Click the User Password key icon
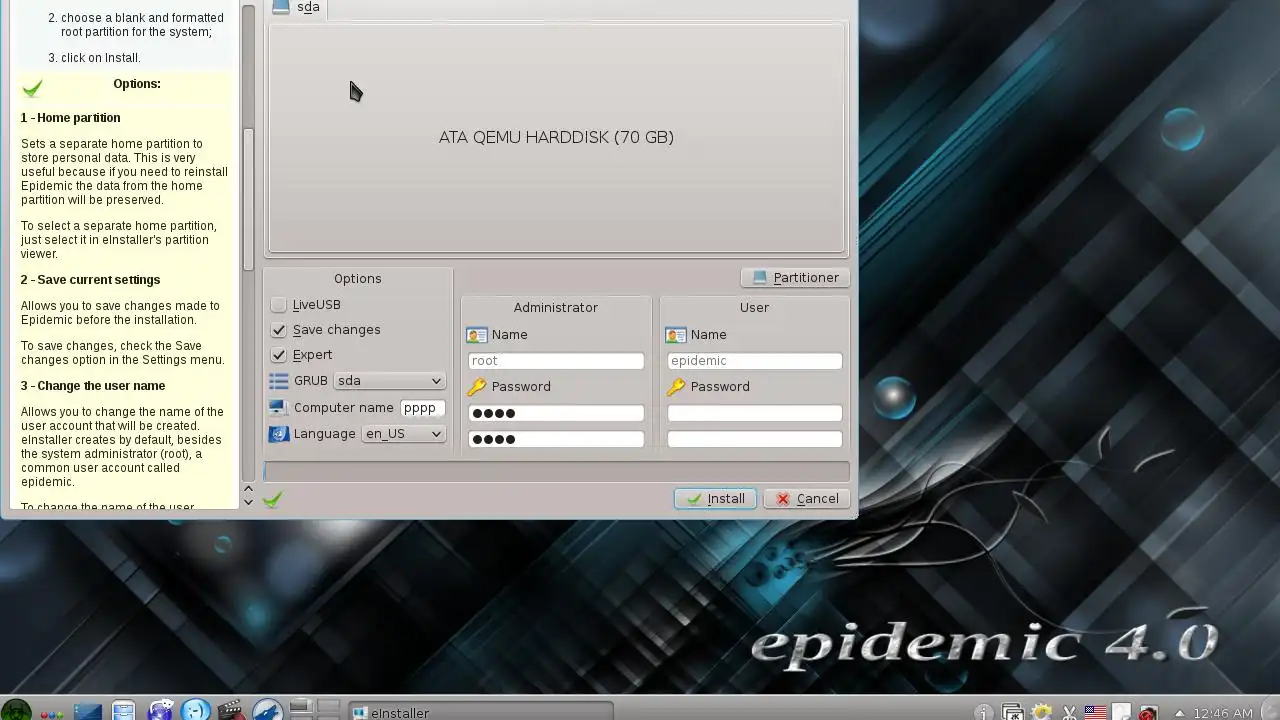Image resolution: width=1280 pixels, height=720 pixels. [x=676, y=386]
